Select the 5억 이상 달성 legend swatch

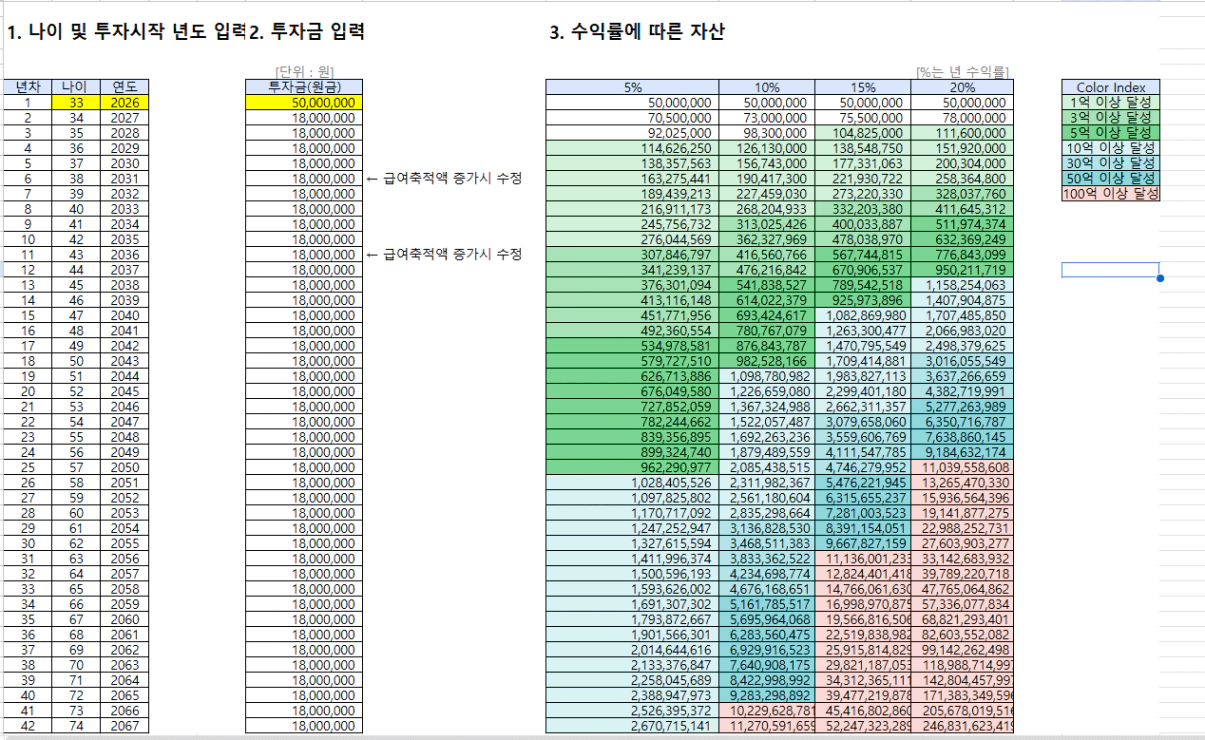click(x=1110, y=132)
